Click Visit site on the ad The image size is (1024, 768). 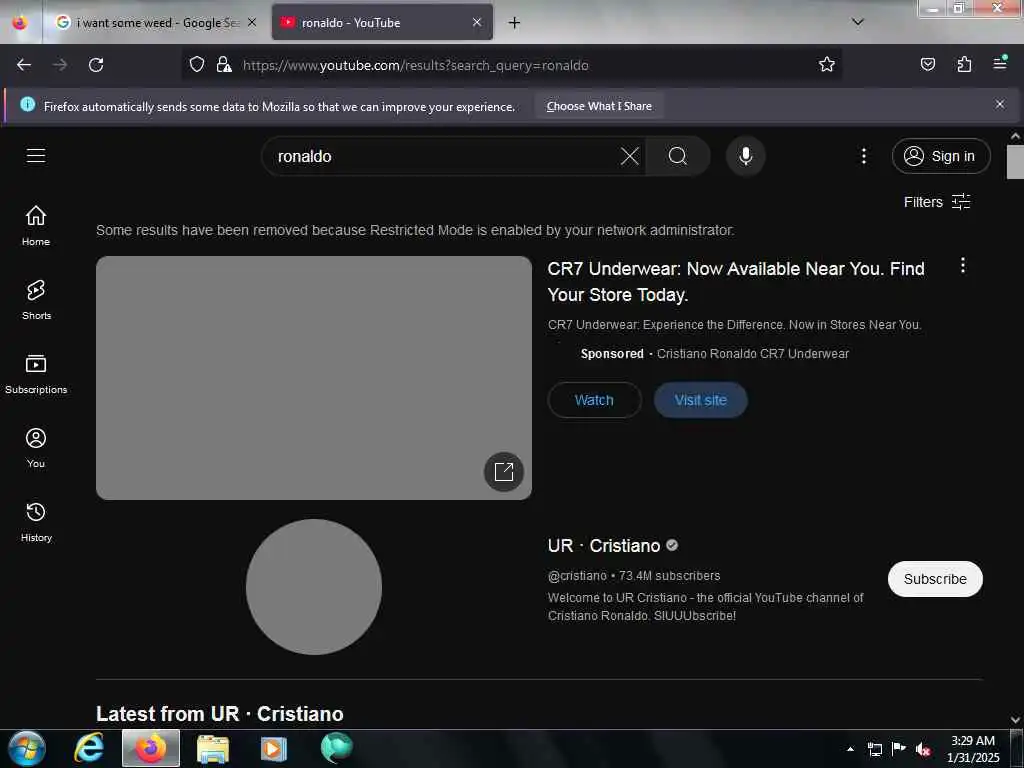pyautogui.click(x=700, y=400)
